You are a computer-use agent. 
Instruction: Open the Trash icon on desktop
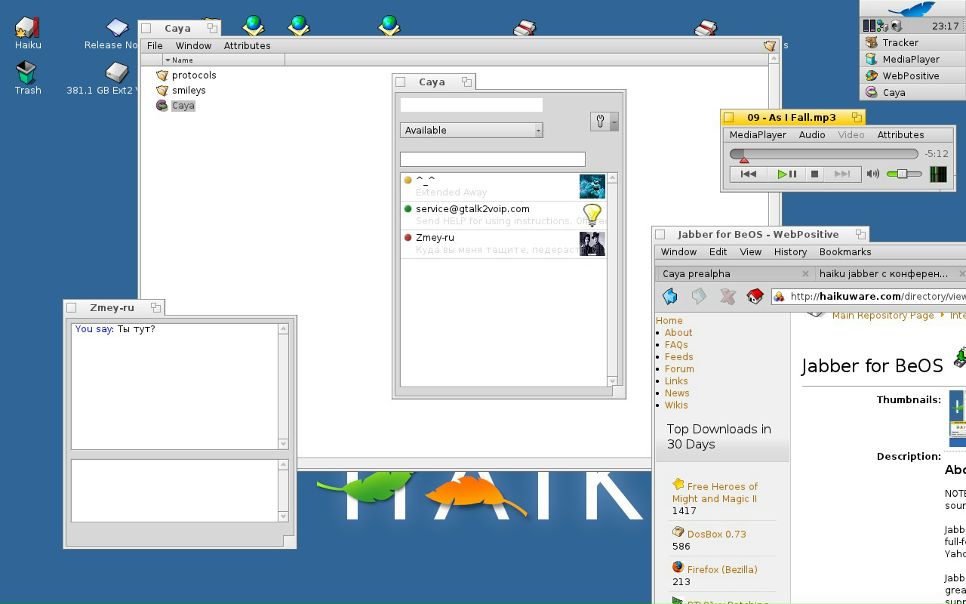[27, 72]
